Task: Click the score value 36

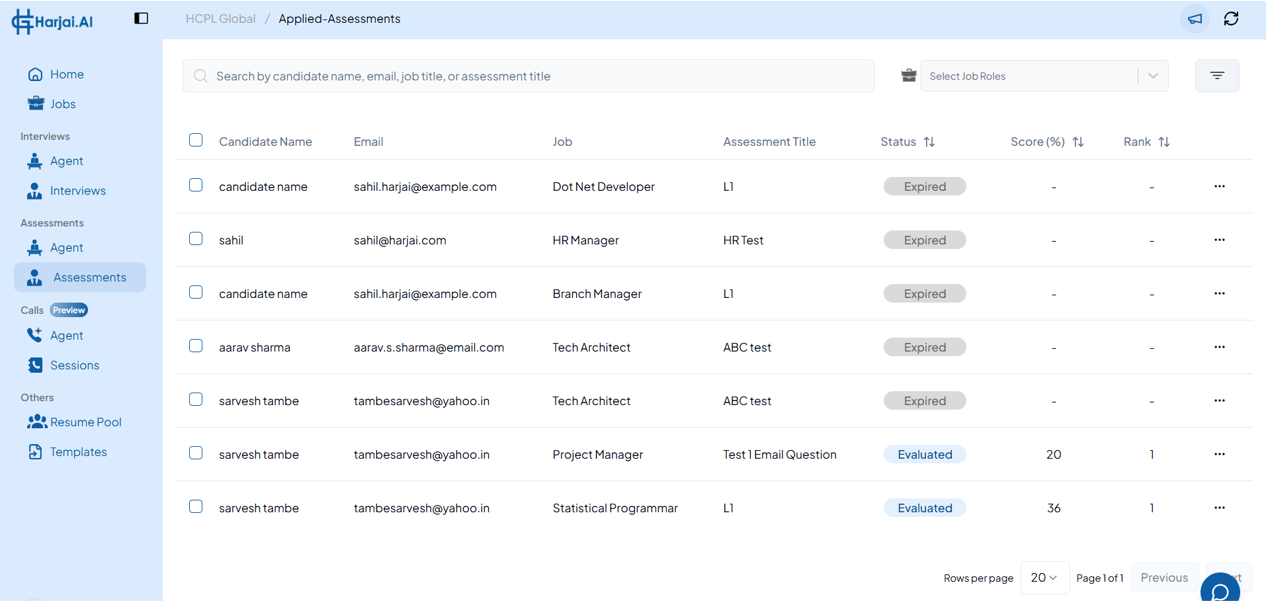Action: coord(1054,508)
